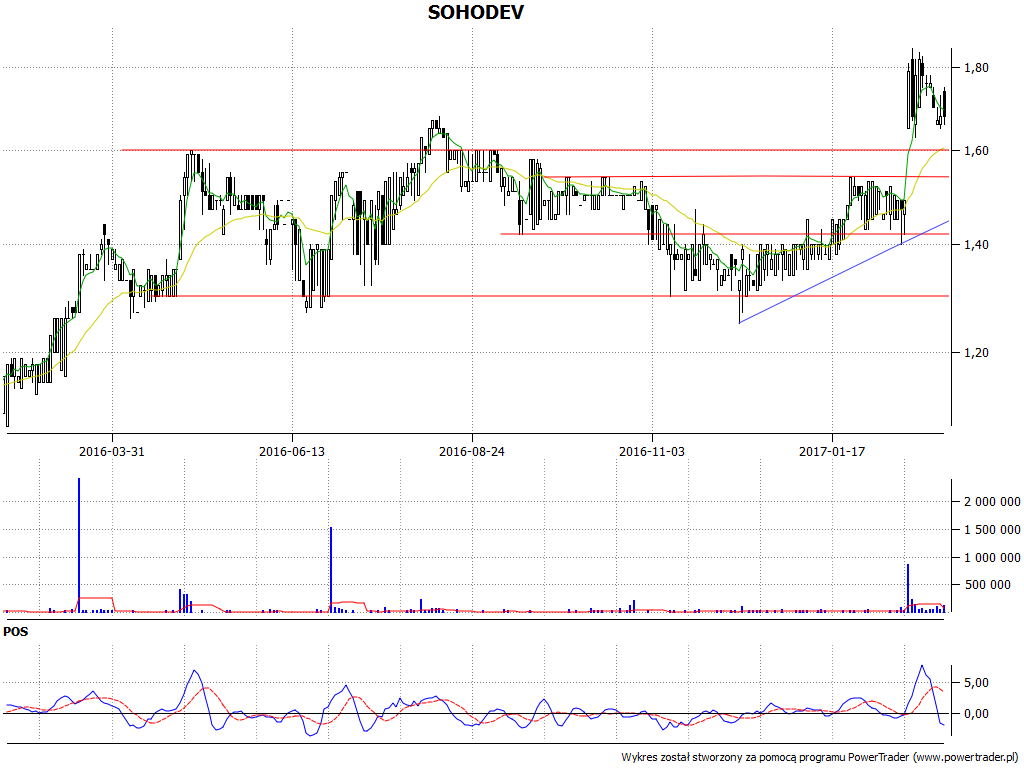Click the tallest volume spike near March 2016
Image resolution: width=1024 pixels, height=768 pixels.
coord(79,545)
